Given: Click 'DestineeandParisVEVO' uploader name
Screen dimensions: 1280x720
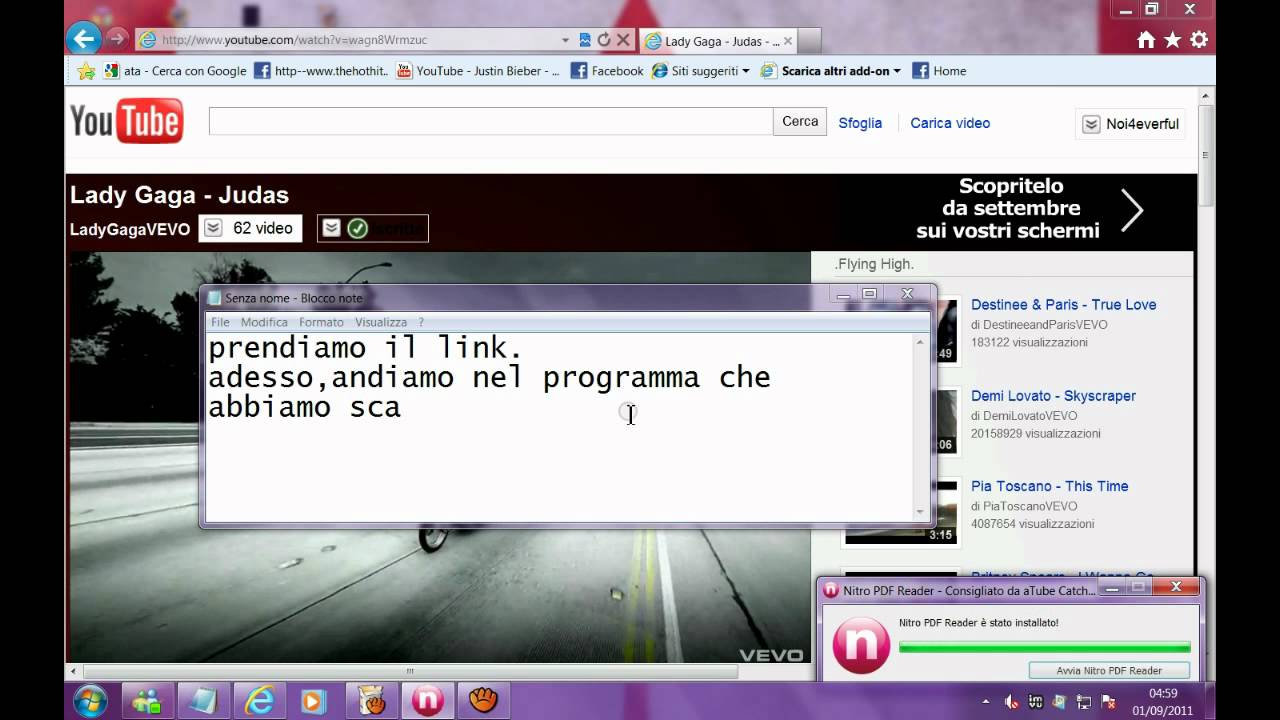Looking at the screenshot, I should click(x=1045, y=325).
